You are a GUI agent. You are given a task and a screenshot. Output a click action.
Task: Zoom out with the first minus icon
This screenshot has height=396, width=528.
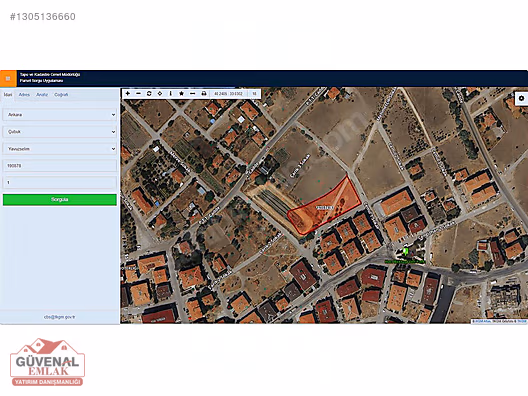(138, 94)
